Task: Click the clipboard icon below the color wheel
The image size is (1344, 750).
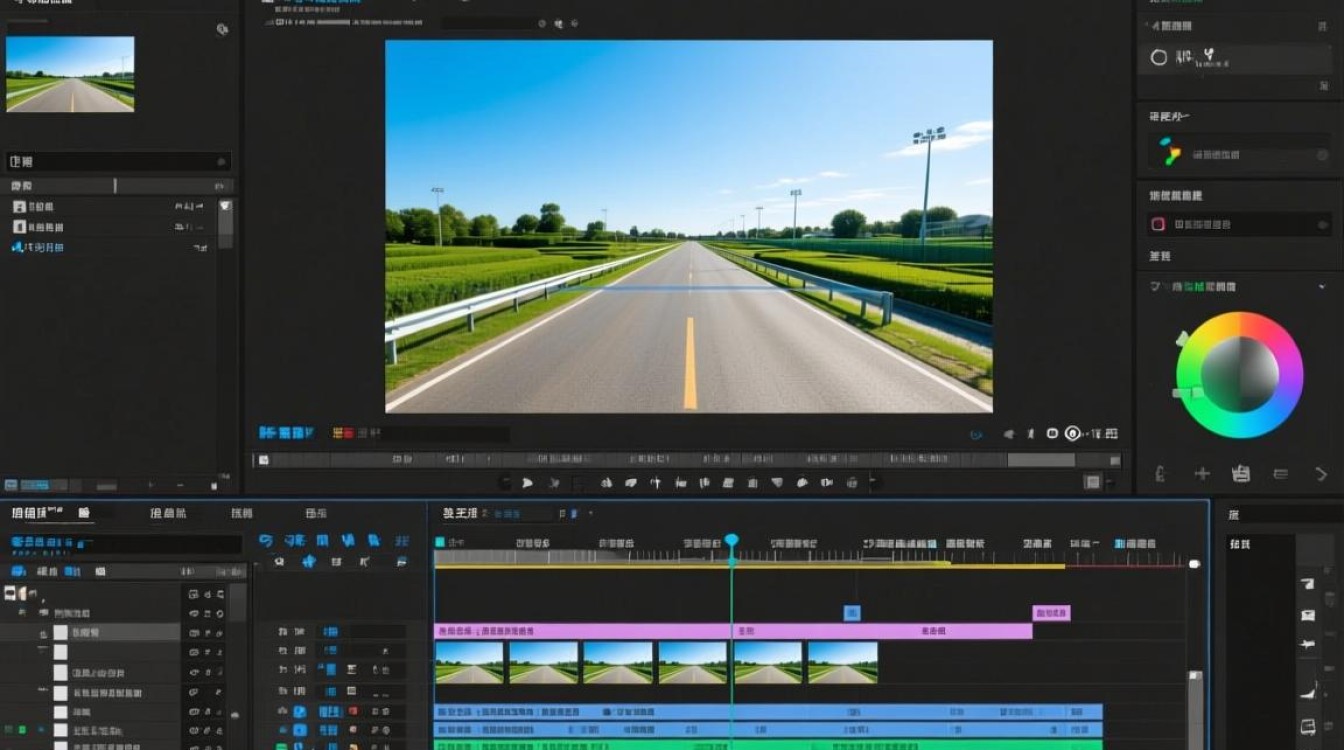Action: (1241, 474)
